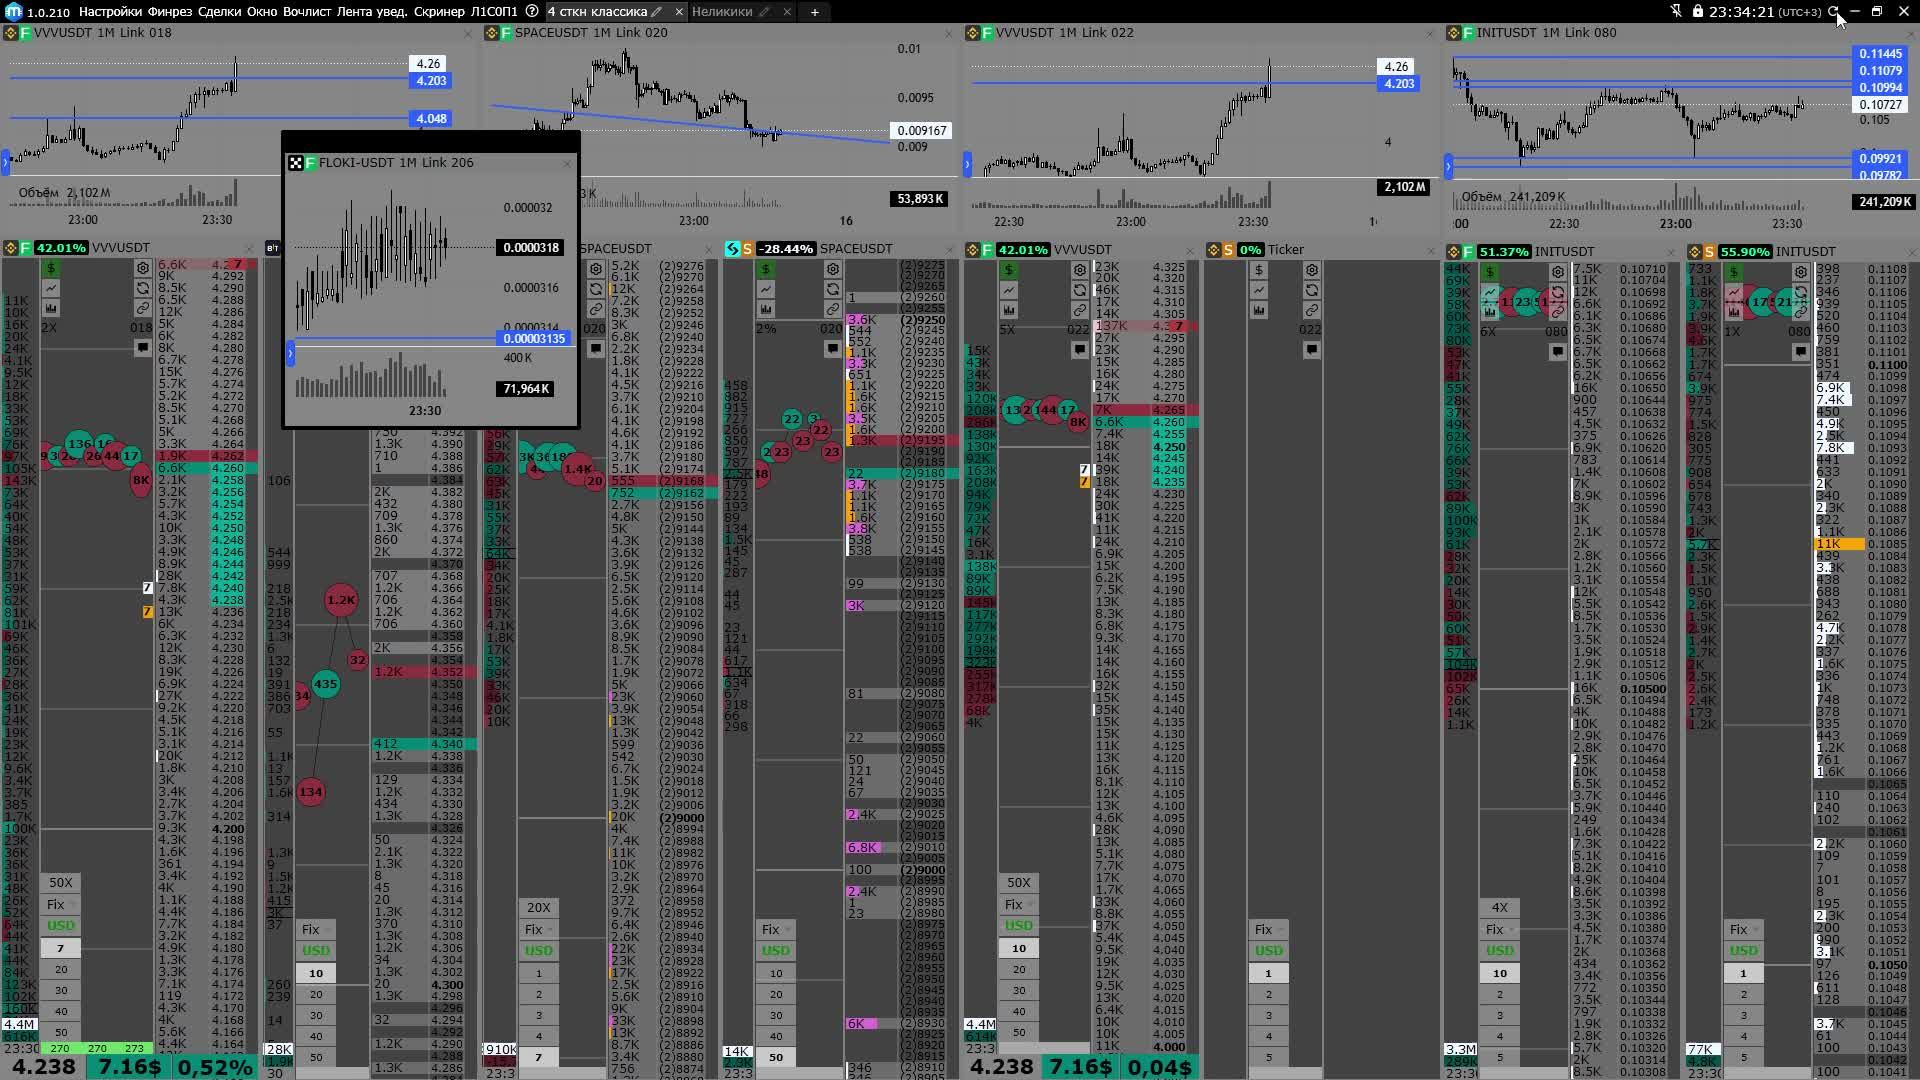Click 4.203 blue price level label on first chart
Viewport: 1920px width, 1080px height.
click(431, 81)
